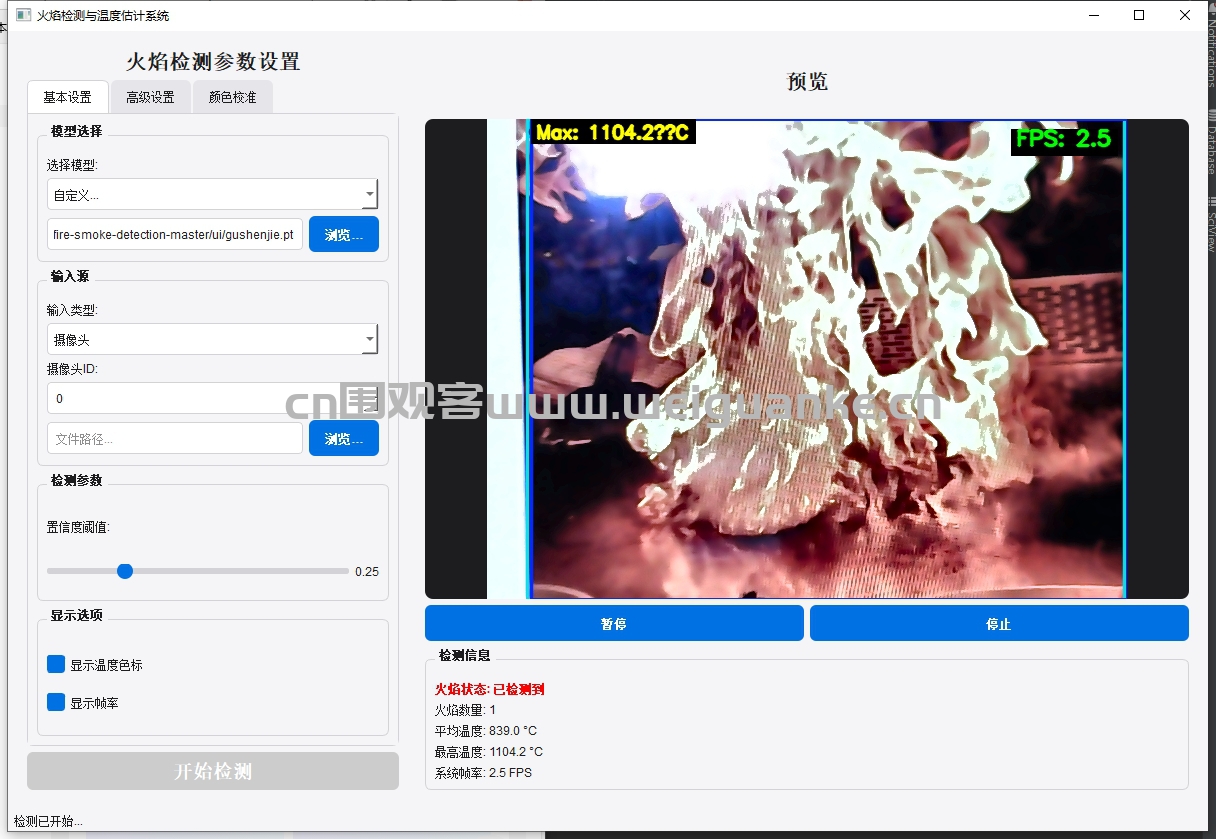Go to the 颜色校准 tab
Screen dimensions: 1216x839
pos(232,97)
